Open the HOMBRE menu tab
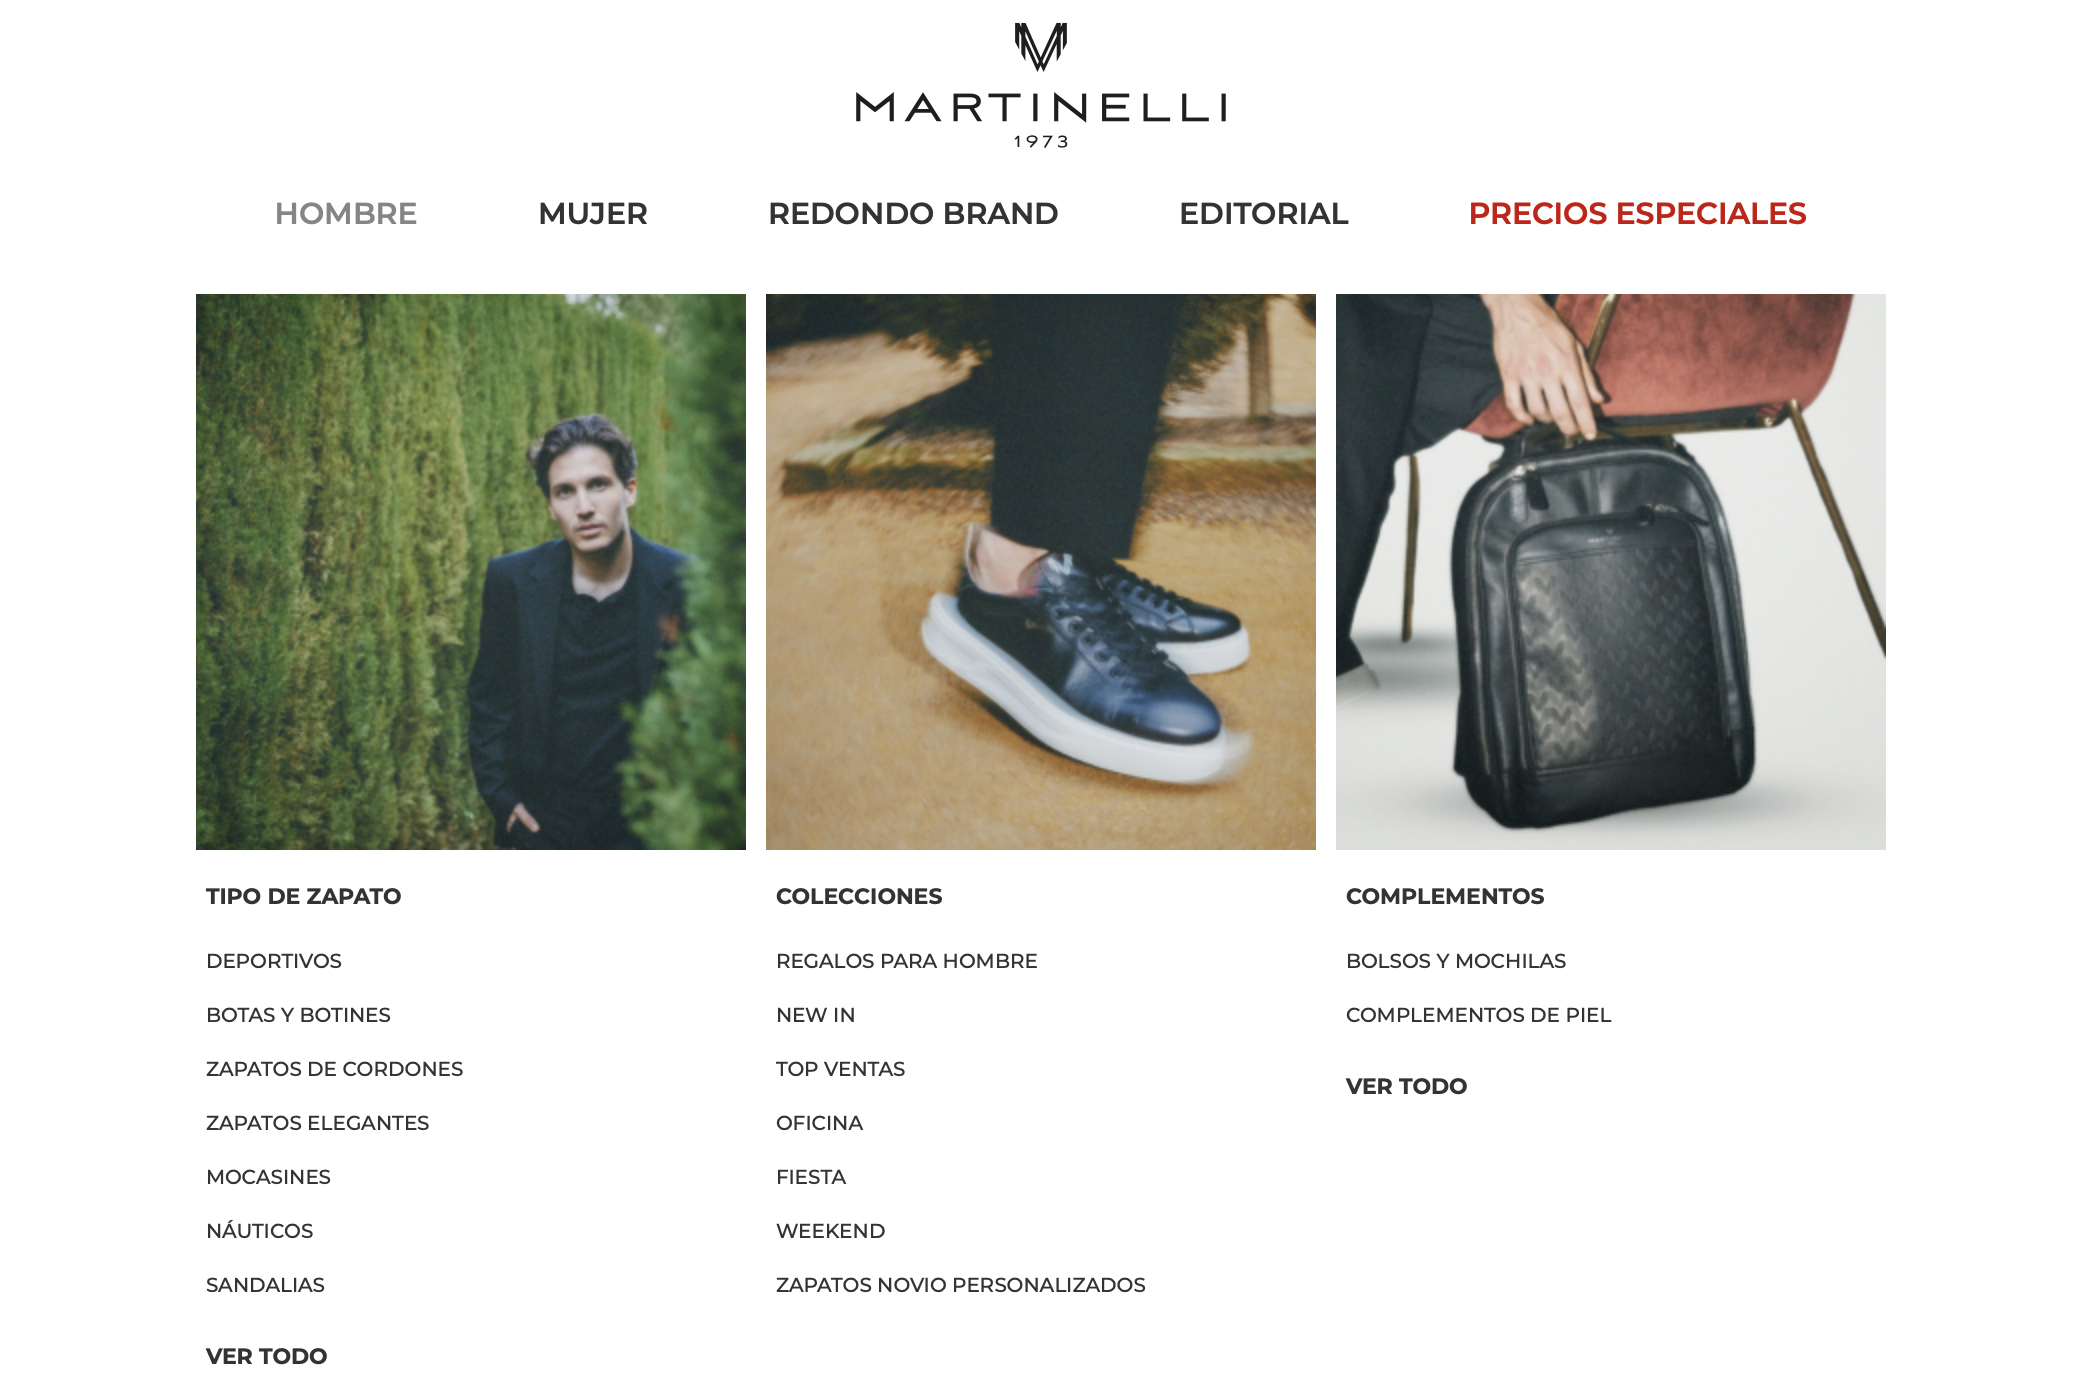 [346, 213]
